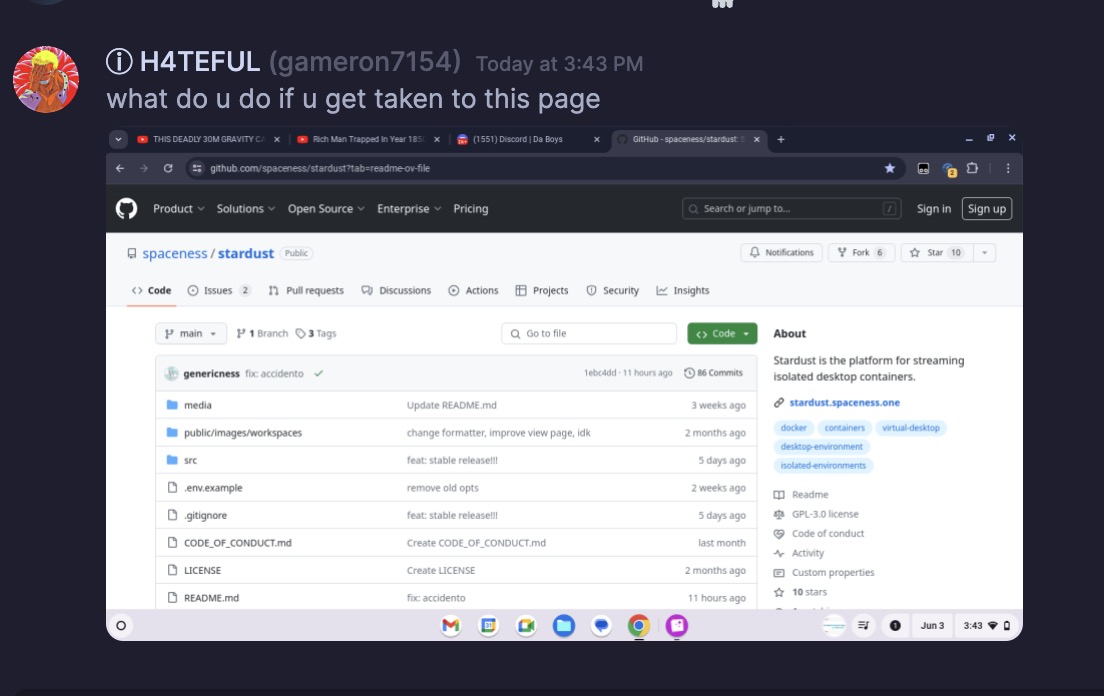The height and width of the screenshot is (696, 1104).
Task: Open Files app from the shelf
Action: 564,626
